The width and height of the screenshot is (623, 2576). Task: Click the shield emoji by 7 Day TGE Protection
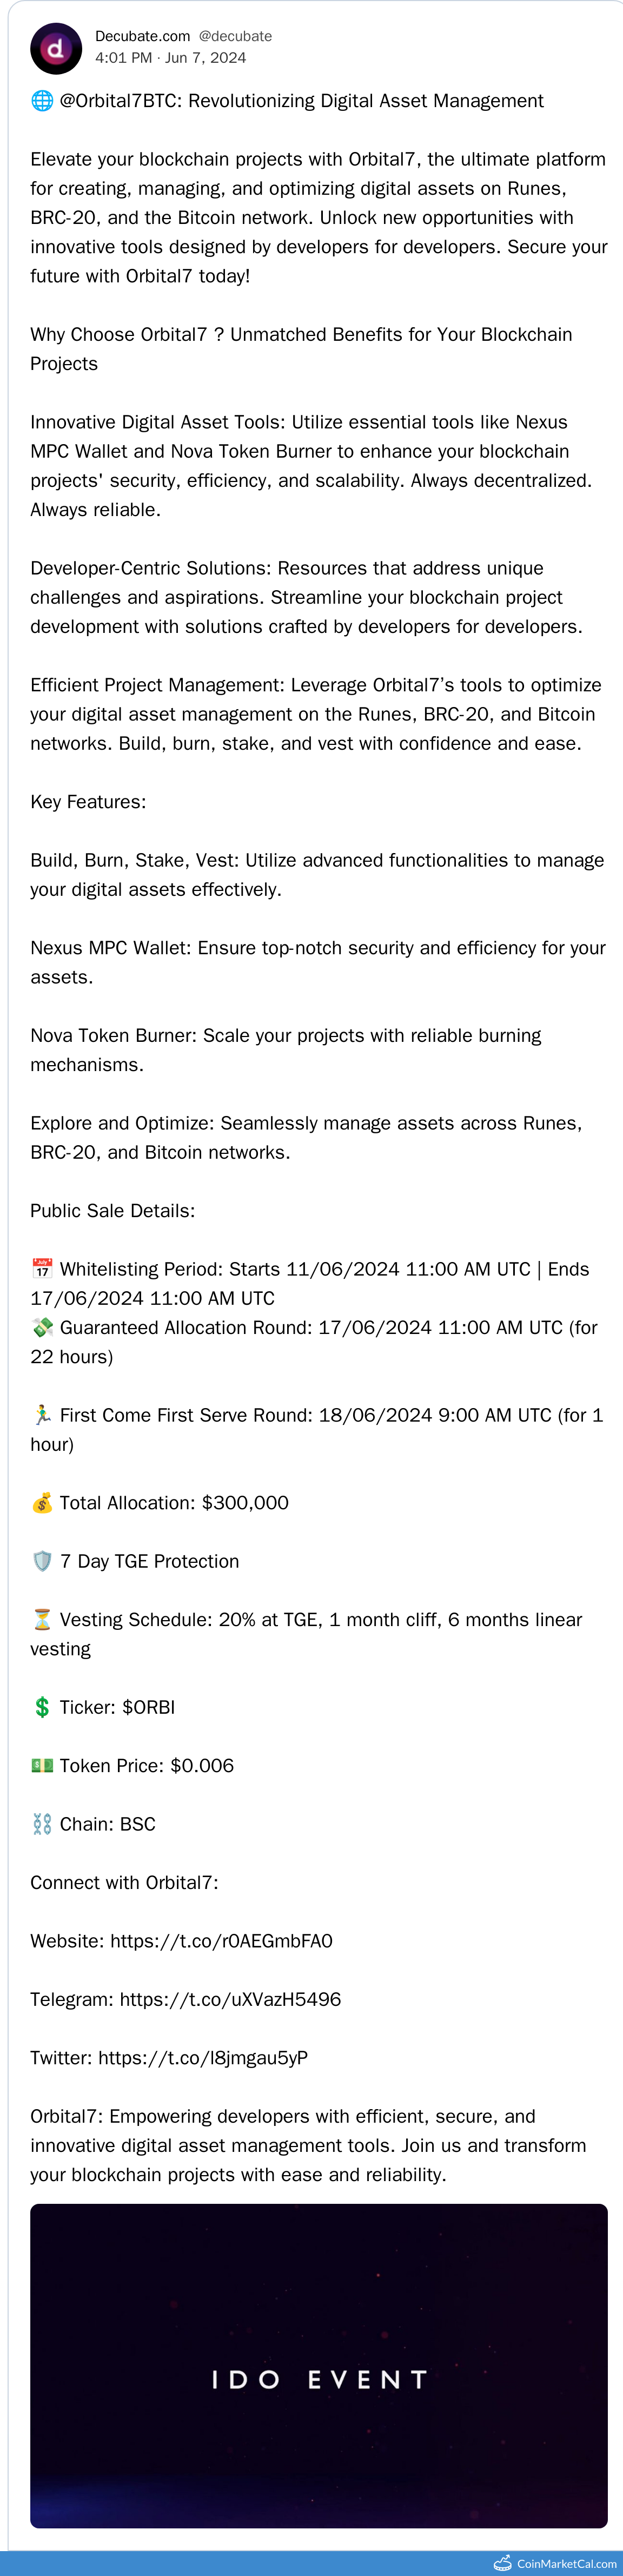tap(42, 1561)
